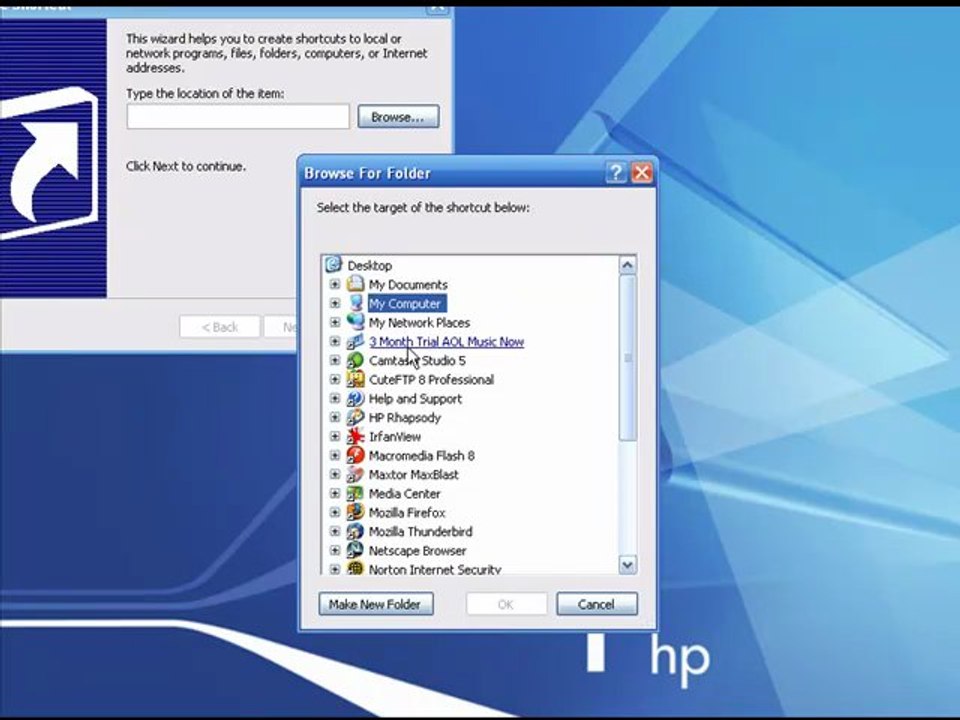This screenshot has width=960, height=720.
Task: Expand the Media Center node
Action: pos(334,493)
